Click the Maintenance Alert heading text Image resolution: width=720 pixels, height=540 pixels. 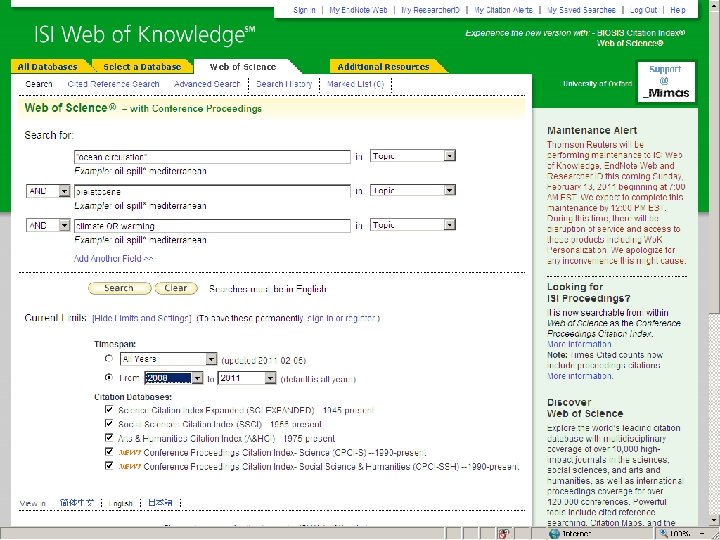(x=592, y=130)
